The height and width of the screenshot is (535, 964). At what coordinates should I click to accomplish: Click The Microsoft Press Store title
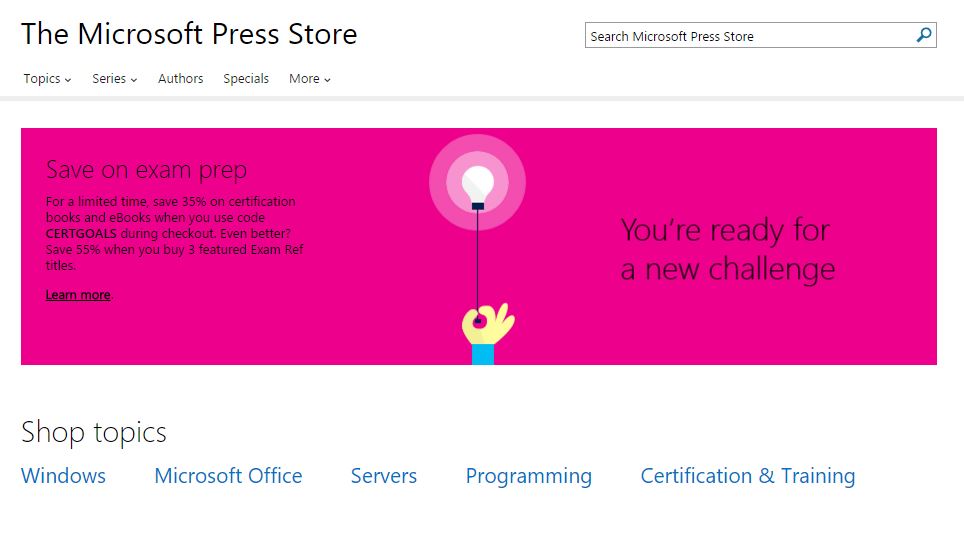189,34
